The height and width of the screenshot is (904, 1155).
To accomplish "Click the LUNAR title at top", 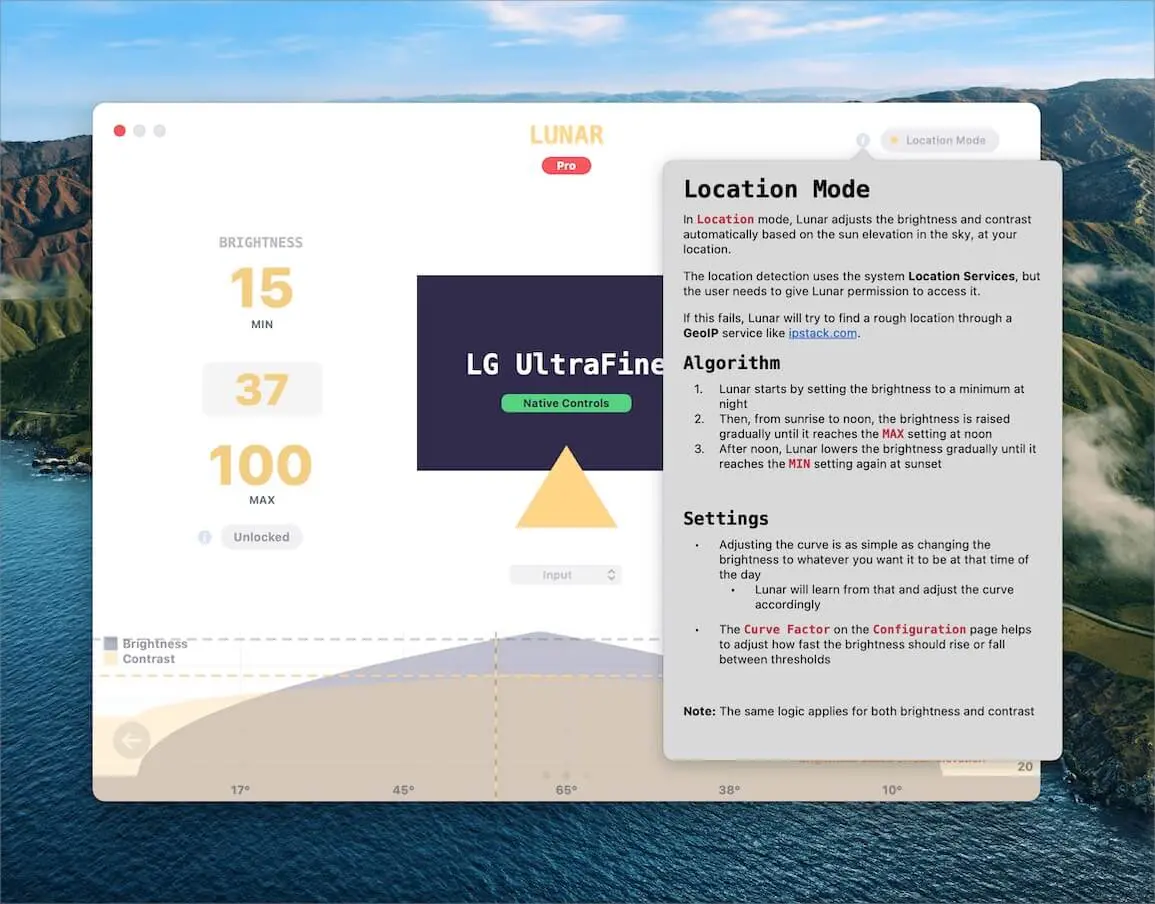I will pos(566,135).
